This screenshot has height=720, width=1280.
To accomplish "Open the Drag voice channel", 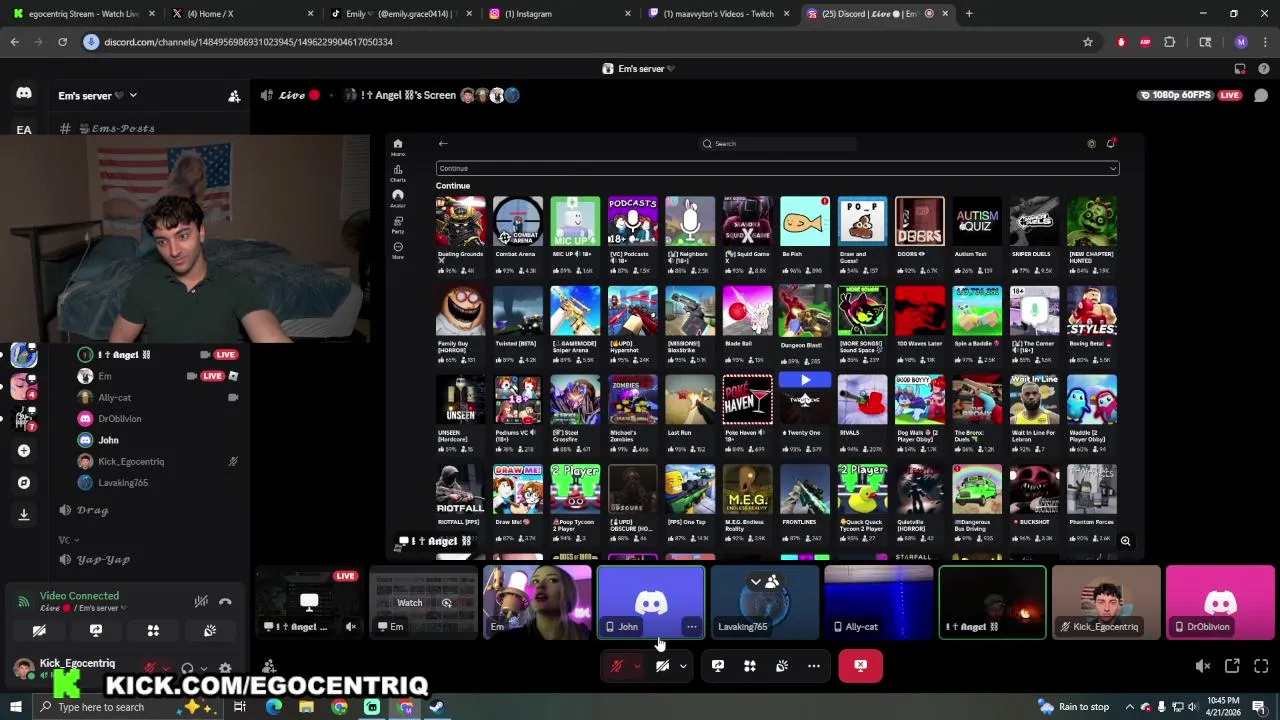I will coord(93,510).
